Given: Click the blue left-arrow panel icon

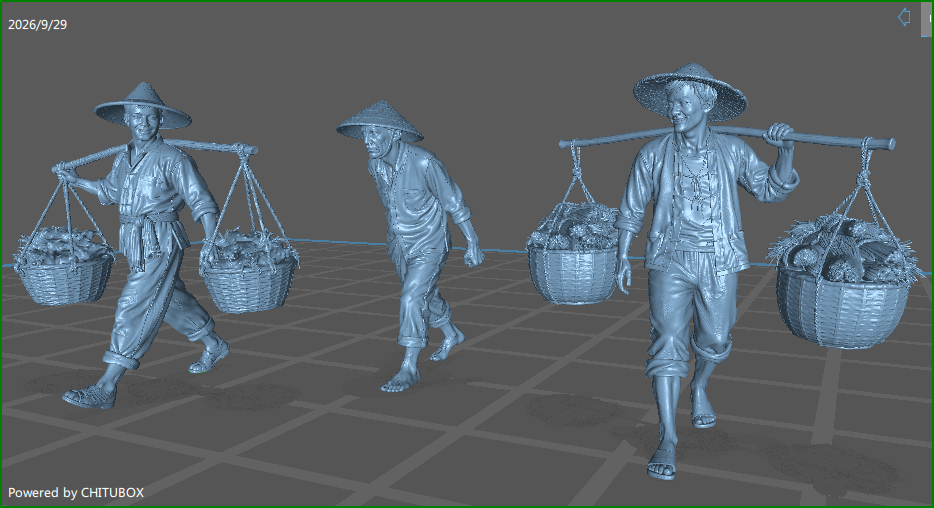Looking at the screenshot, I should coord(904,17).
